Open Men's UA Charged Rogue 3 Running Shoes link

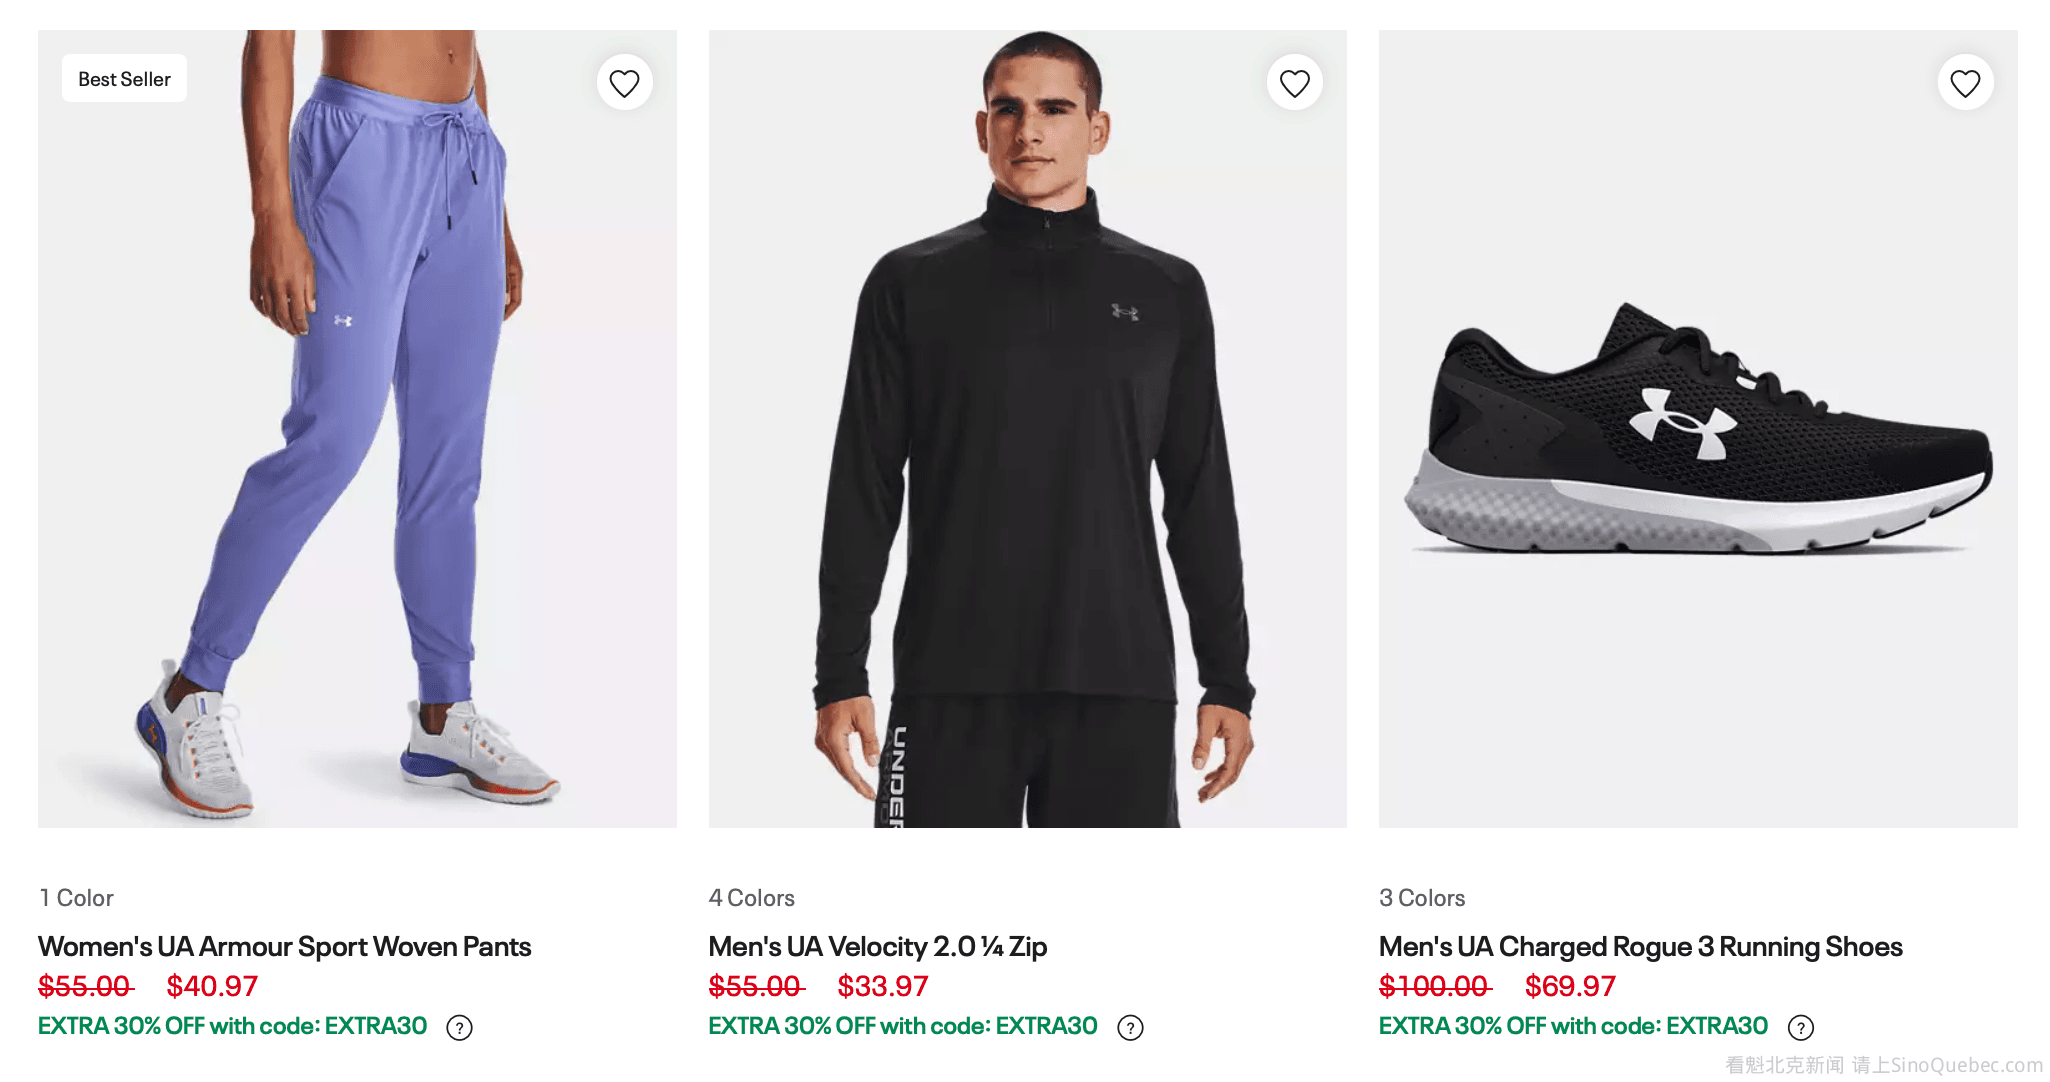click(x=1640, y=946)
